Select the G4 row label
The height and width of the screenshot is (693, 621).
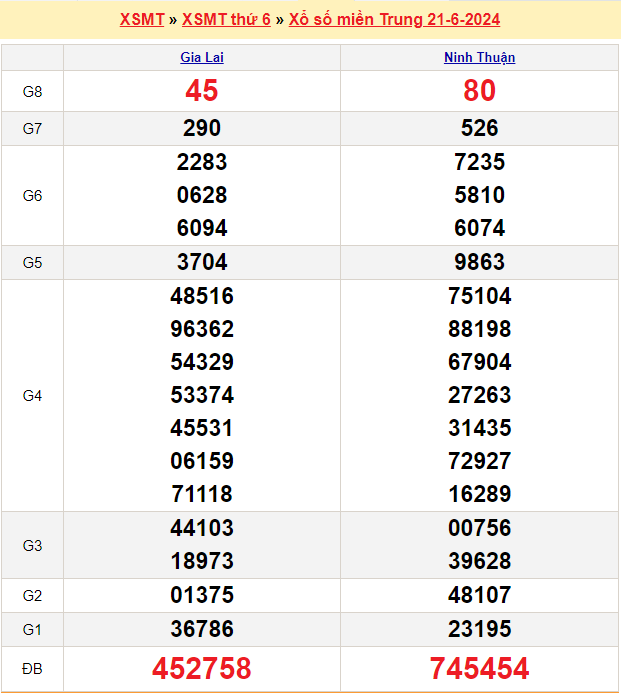coord(32,396)
